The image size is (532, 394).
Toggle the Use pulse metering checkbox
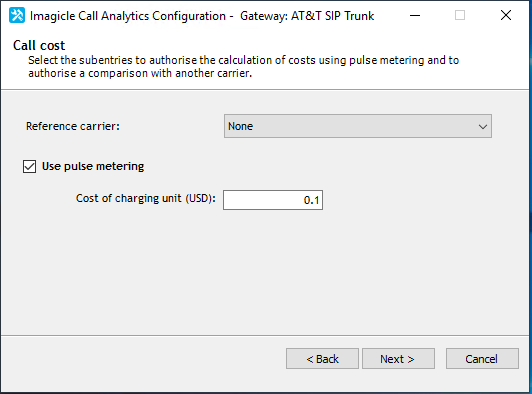pos(30,167)
